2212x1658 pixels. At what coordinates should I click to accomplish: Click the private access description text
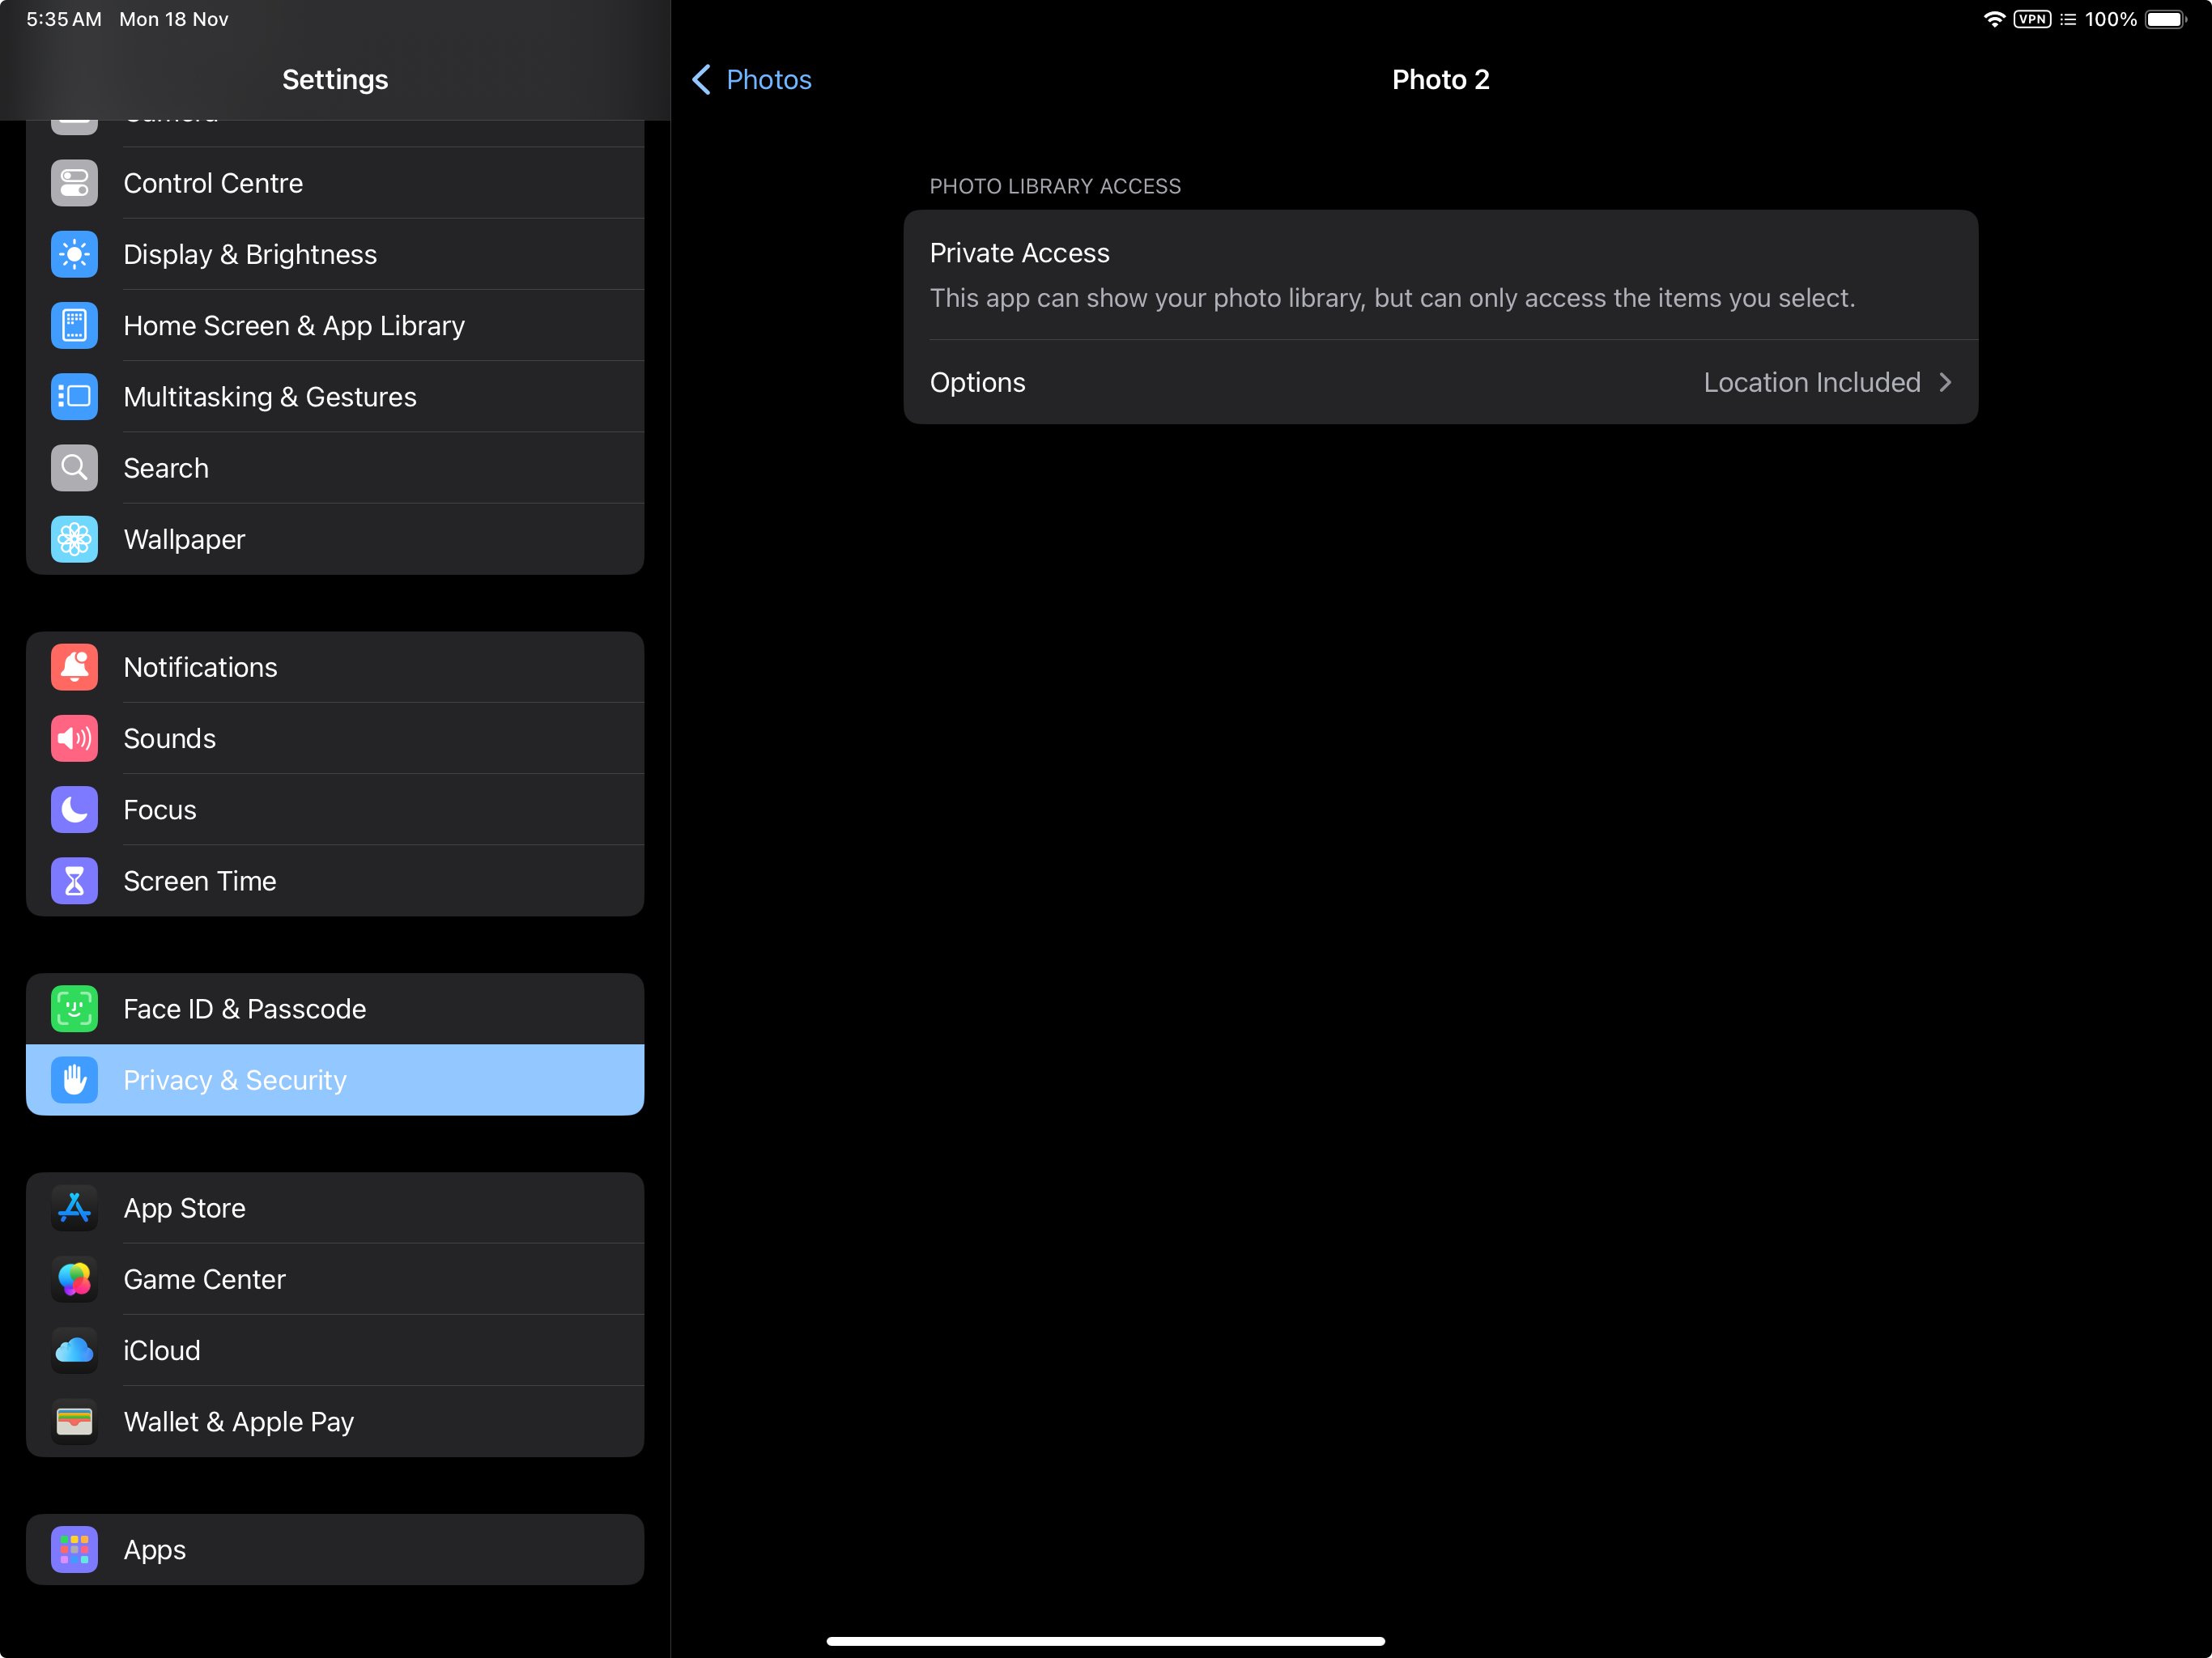point(1392,298)
